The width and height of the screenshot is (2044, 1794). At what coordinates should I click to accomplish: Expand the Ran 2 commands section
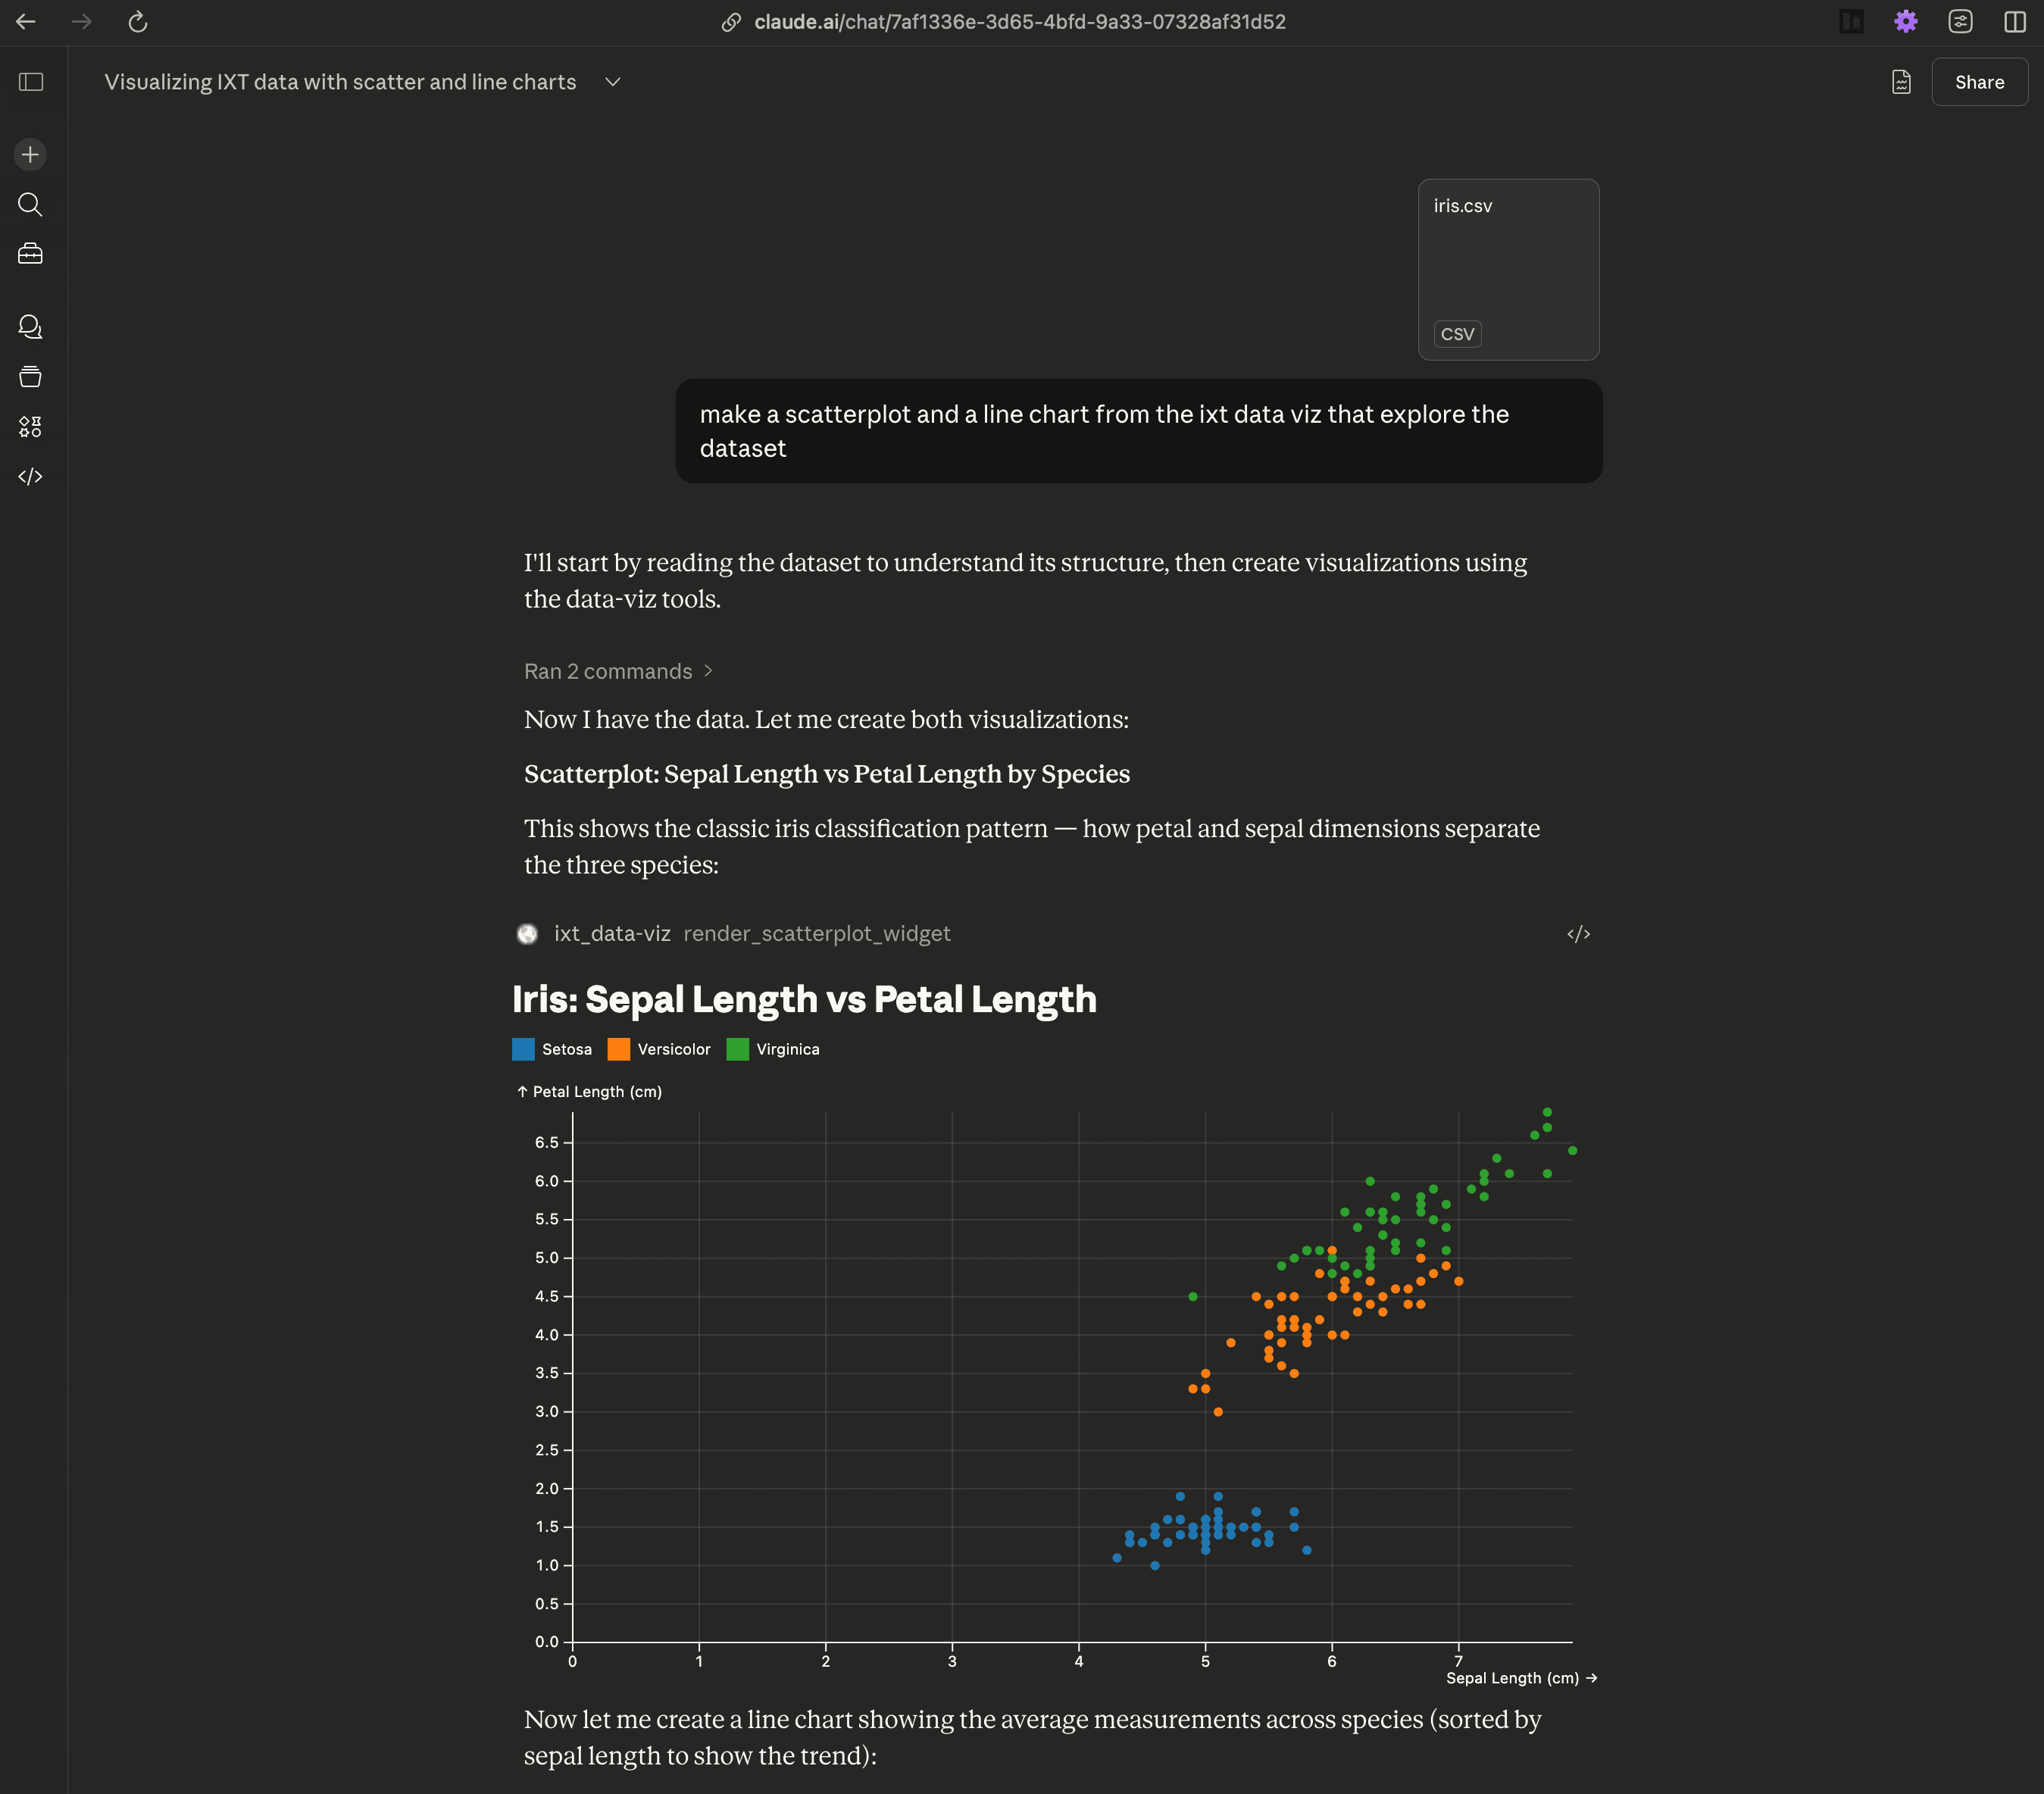(618, 671)
